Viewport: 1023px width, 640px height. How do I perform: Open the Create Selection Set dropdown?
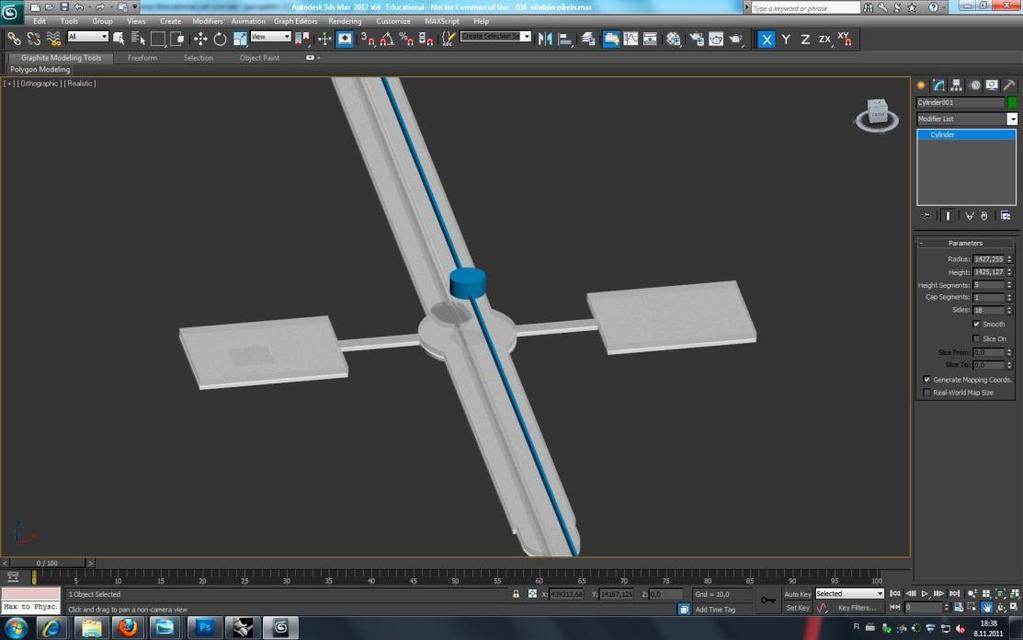pos(496,37)
